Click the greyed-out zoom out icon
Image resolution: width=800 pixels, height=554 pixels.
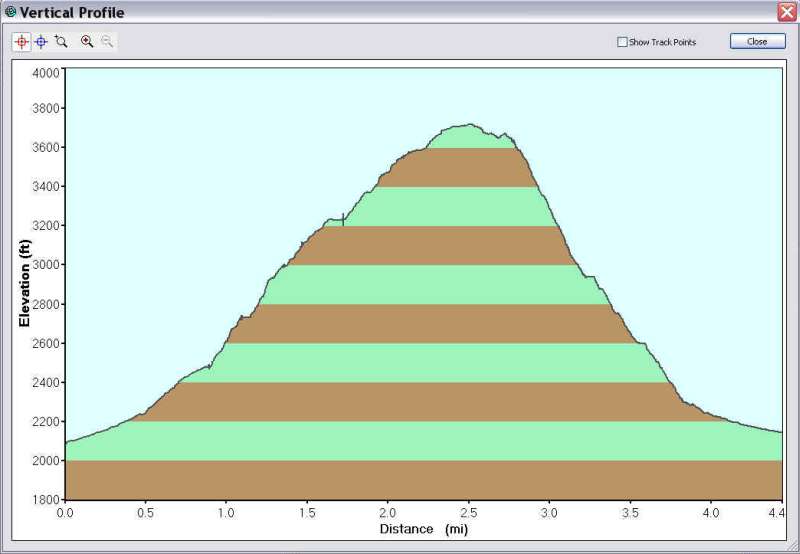pyautogui.click(x=107, y=42)
